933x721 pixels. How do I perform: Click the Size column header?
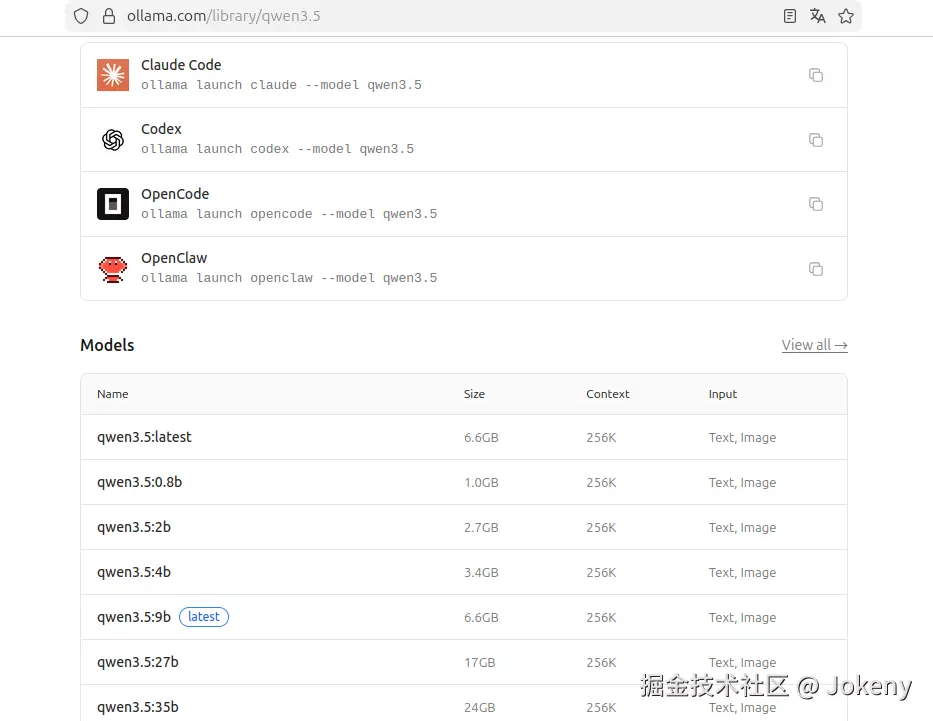pyautogui.click(x=474, y=394)
